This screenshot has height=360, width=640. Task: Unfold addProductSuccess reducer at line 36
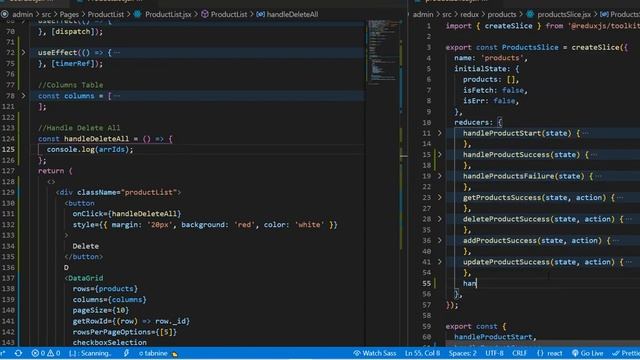click(x=440, y=240)
